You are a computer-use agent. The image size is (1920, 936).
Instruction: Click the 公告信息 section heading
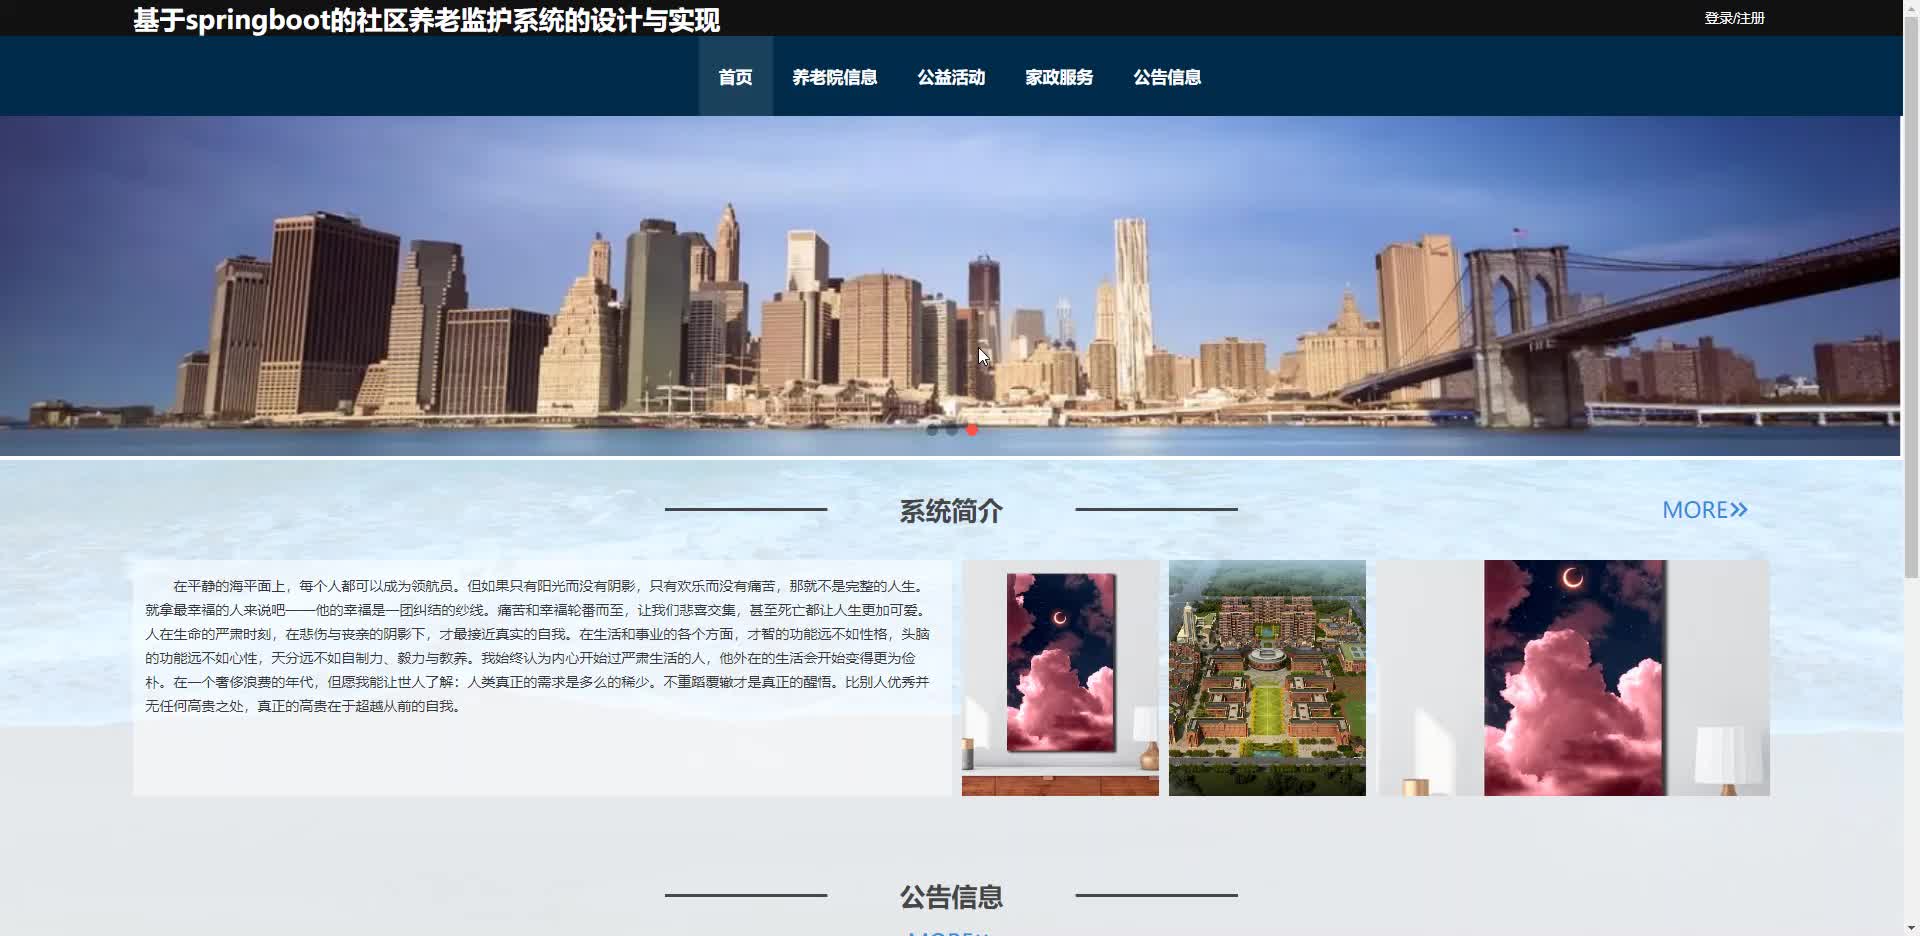(x=951, y=897)
